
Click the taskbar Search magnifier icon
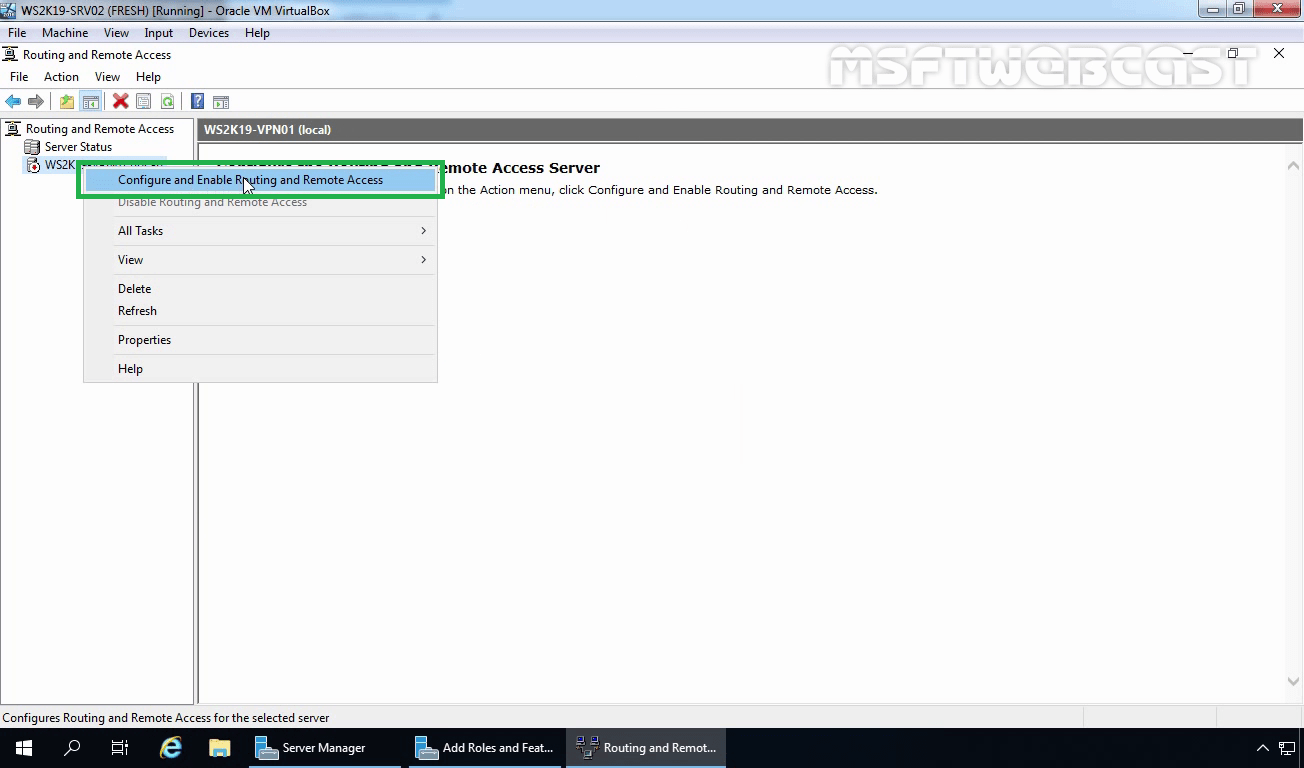(x=72, y=748)
